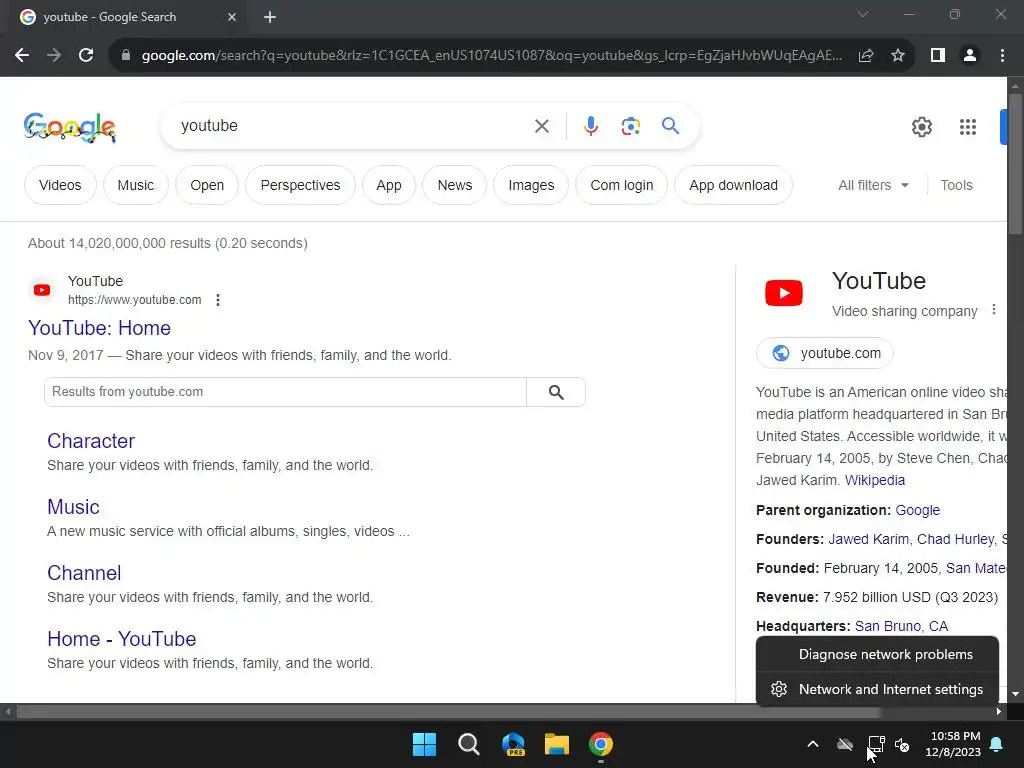Viewport: 1024px width, 768px height.
Task: Bookmark this tab with the star icon
Action: click(898, 56)
